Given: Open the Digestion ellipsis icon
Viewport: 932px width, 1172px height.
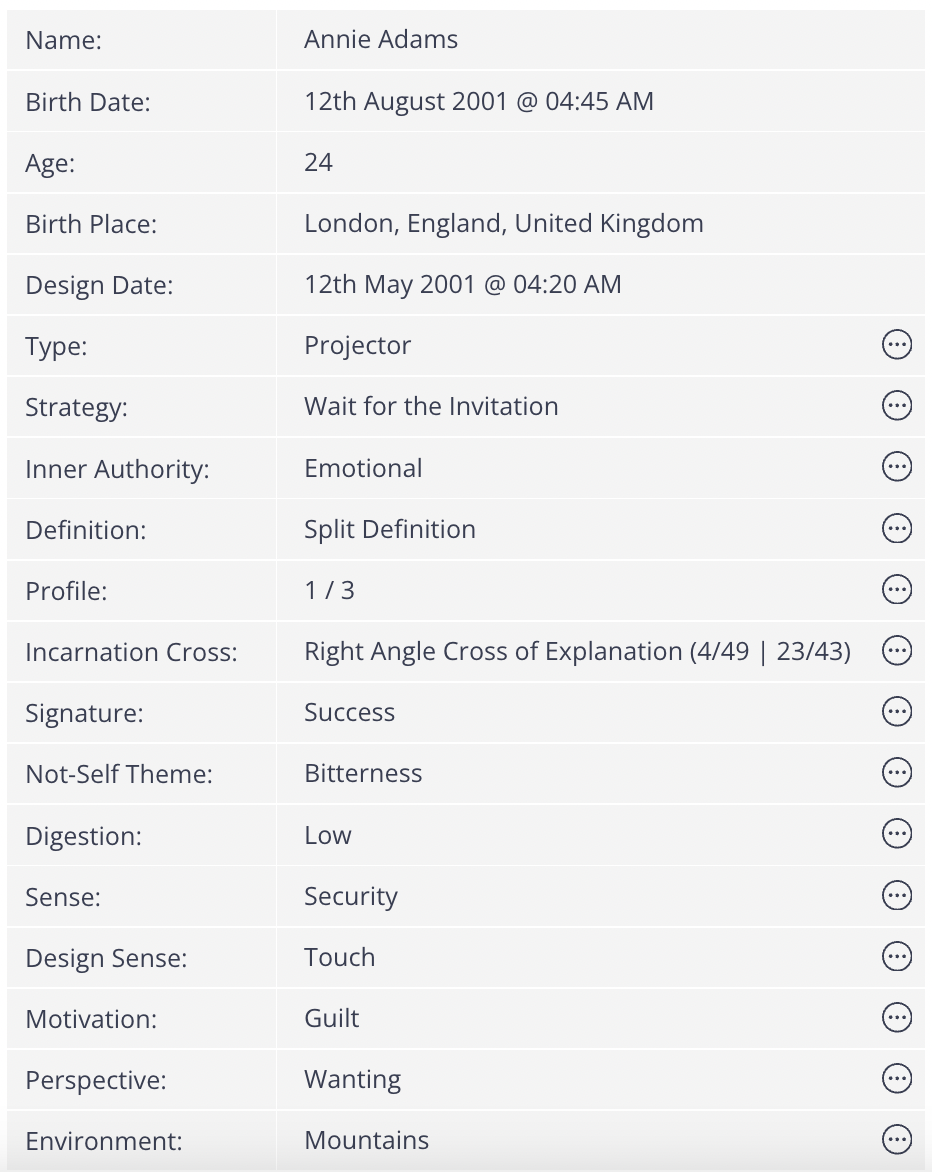Looking at the screenshot, I should click(897, 834).
